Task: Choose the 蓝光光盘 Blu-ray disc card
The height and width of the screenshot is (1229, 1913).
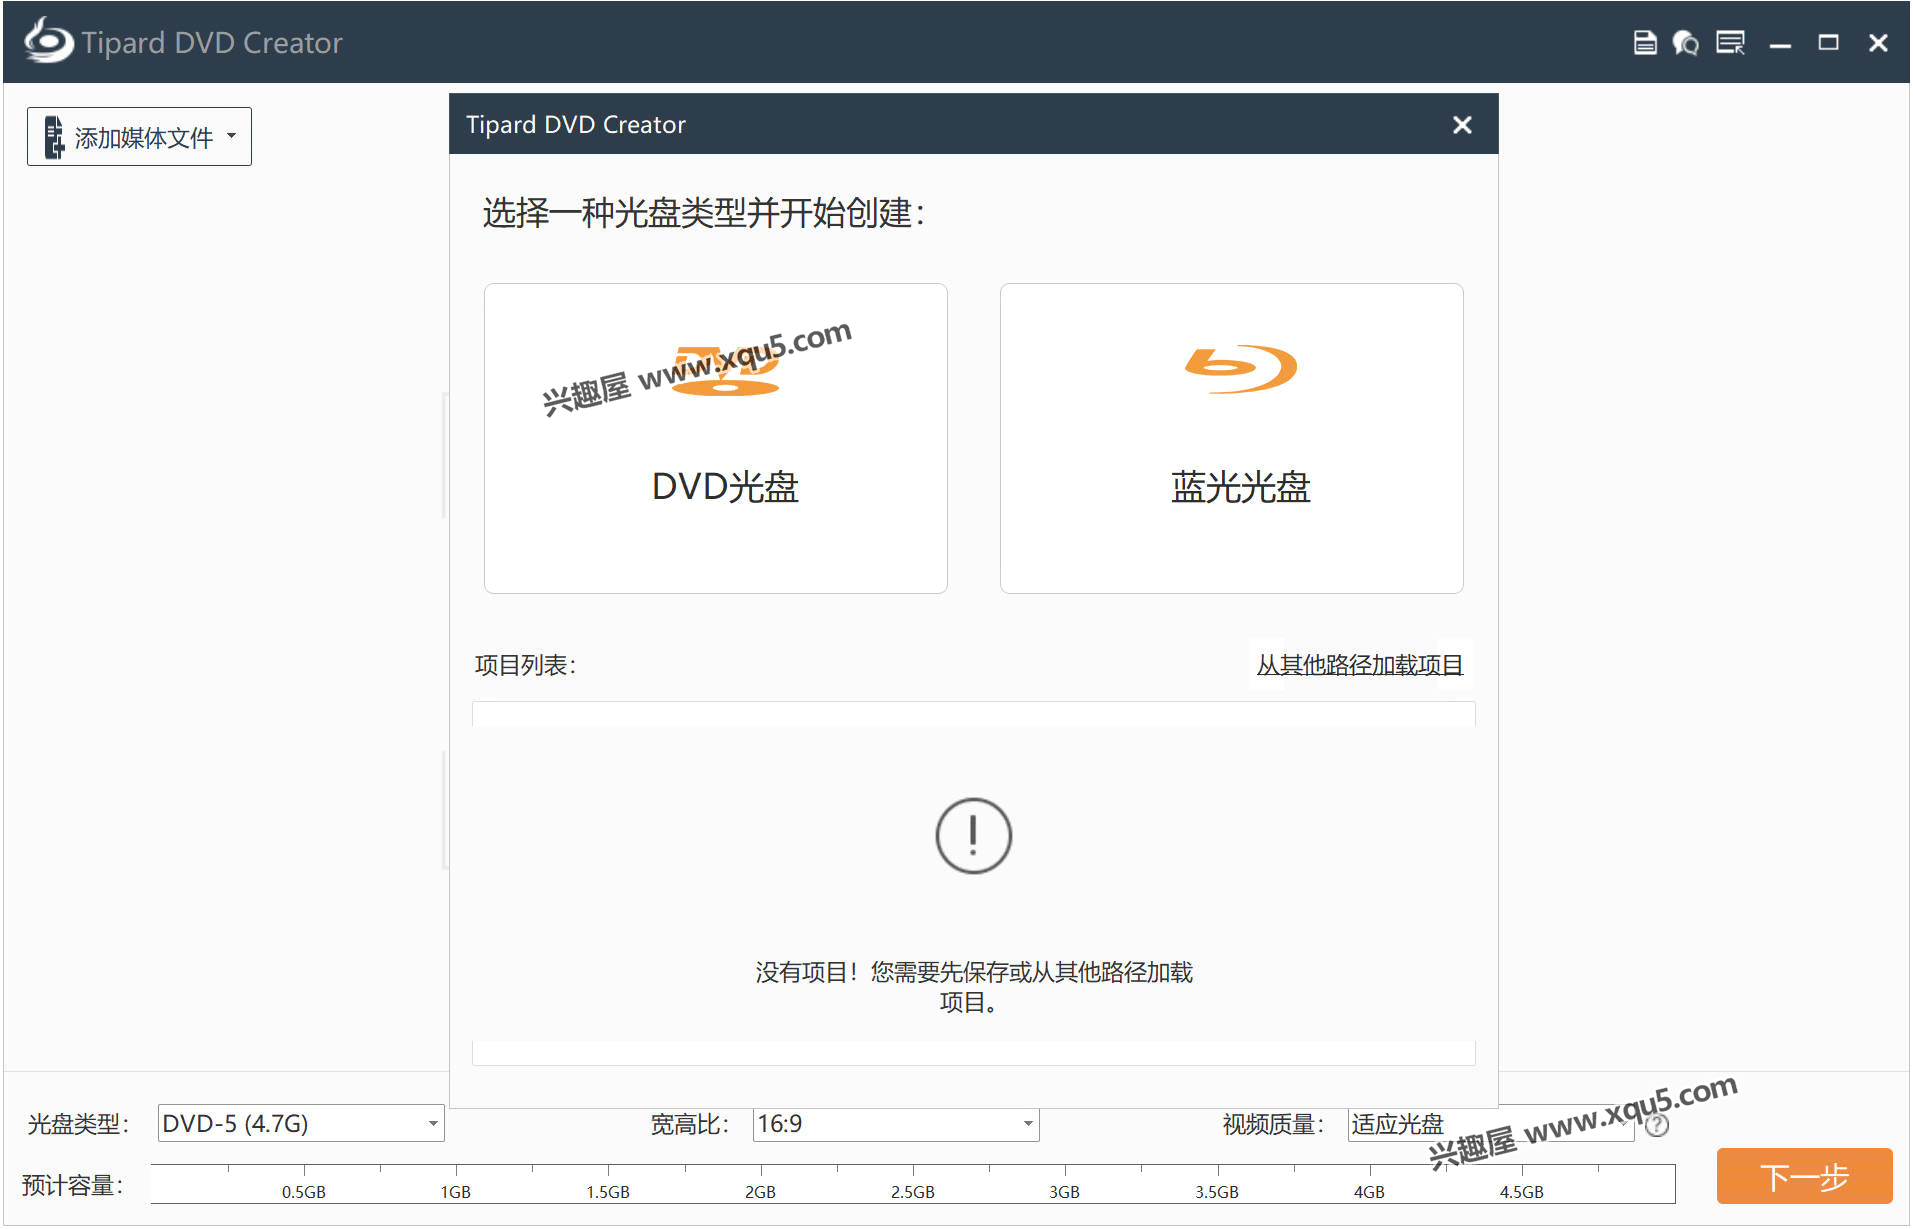Action: (x=1231, y=438)
